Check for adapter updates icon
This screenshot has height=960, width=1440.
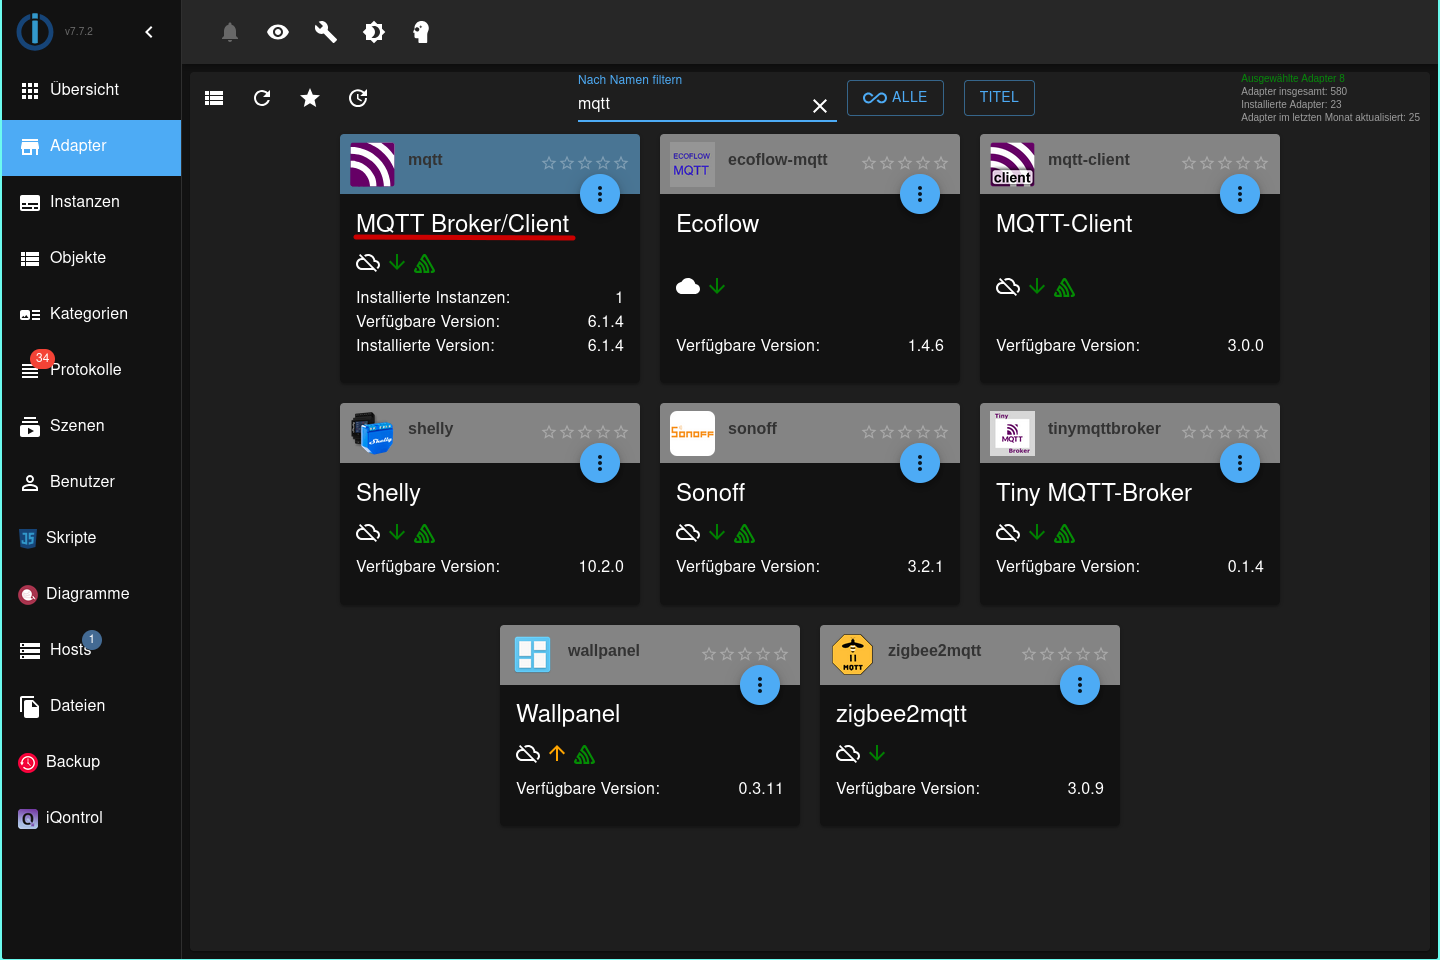pyautogui.click(x=357, y=98)
